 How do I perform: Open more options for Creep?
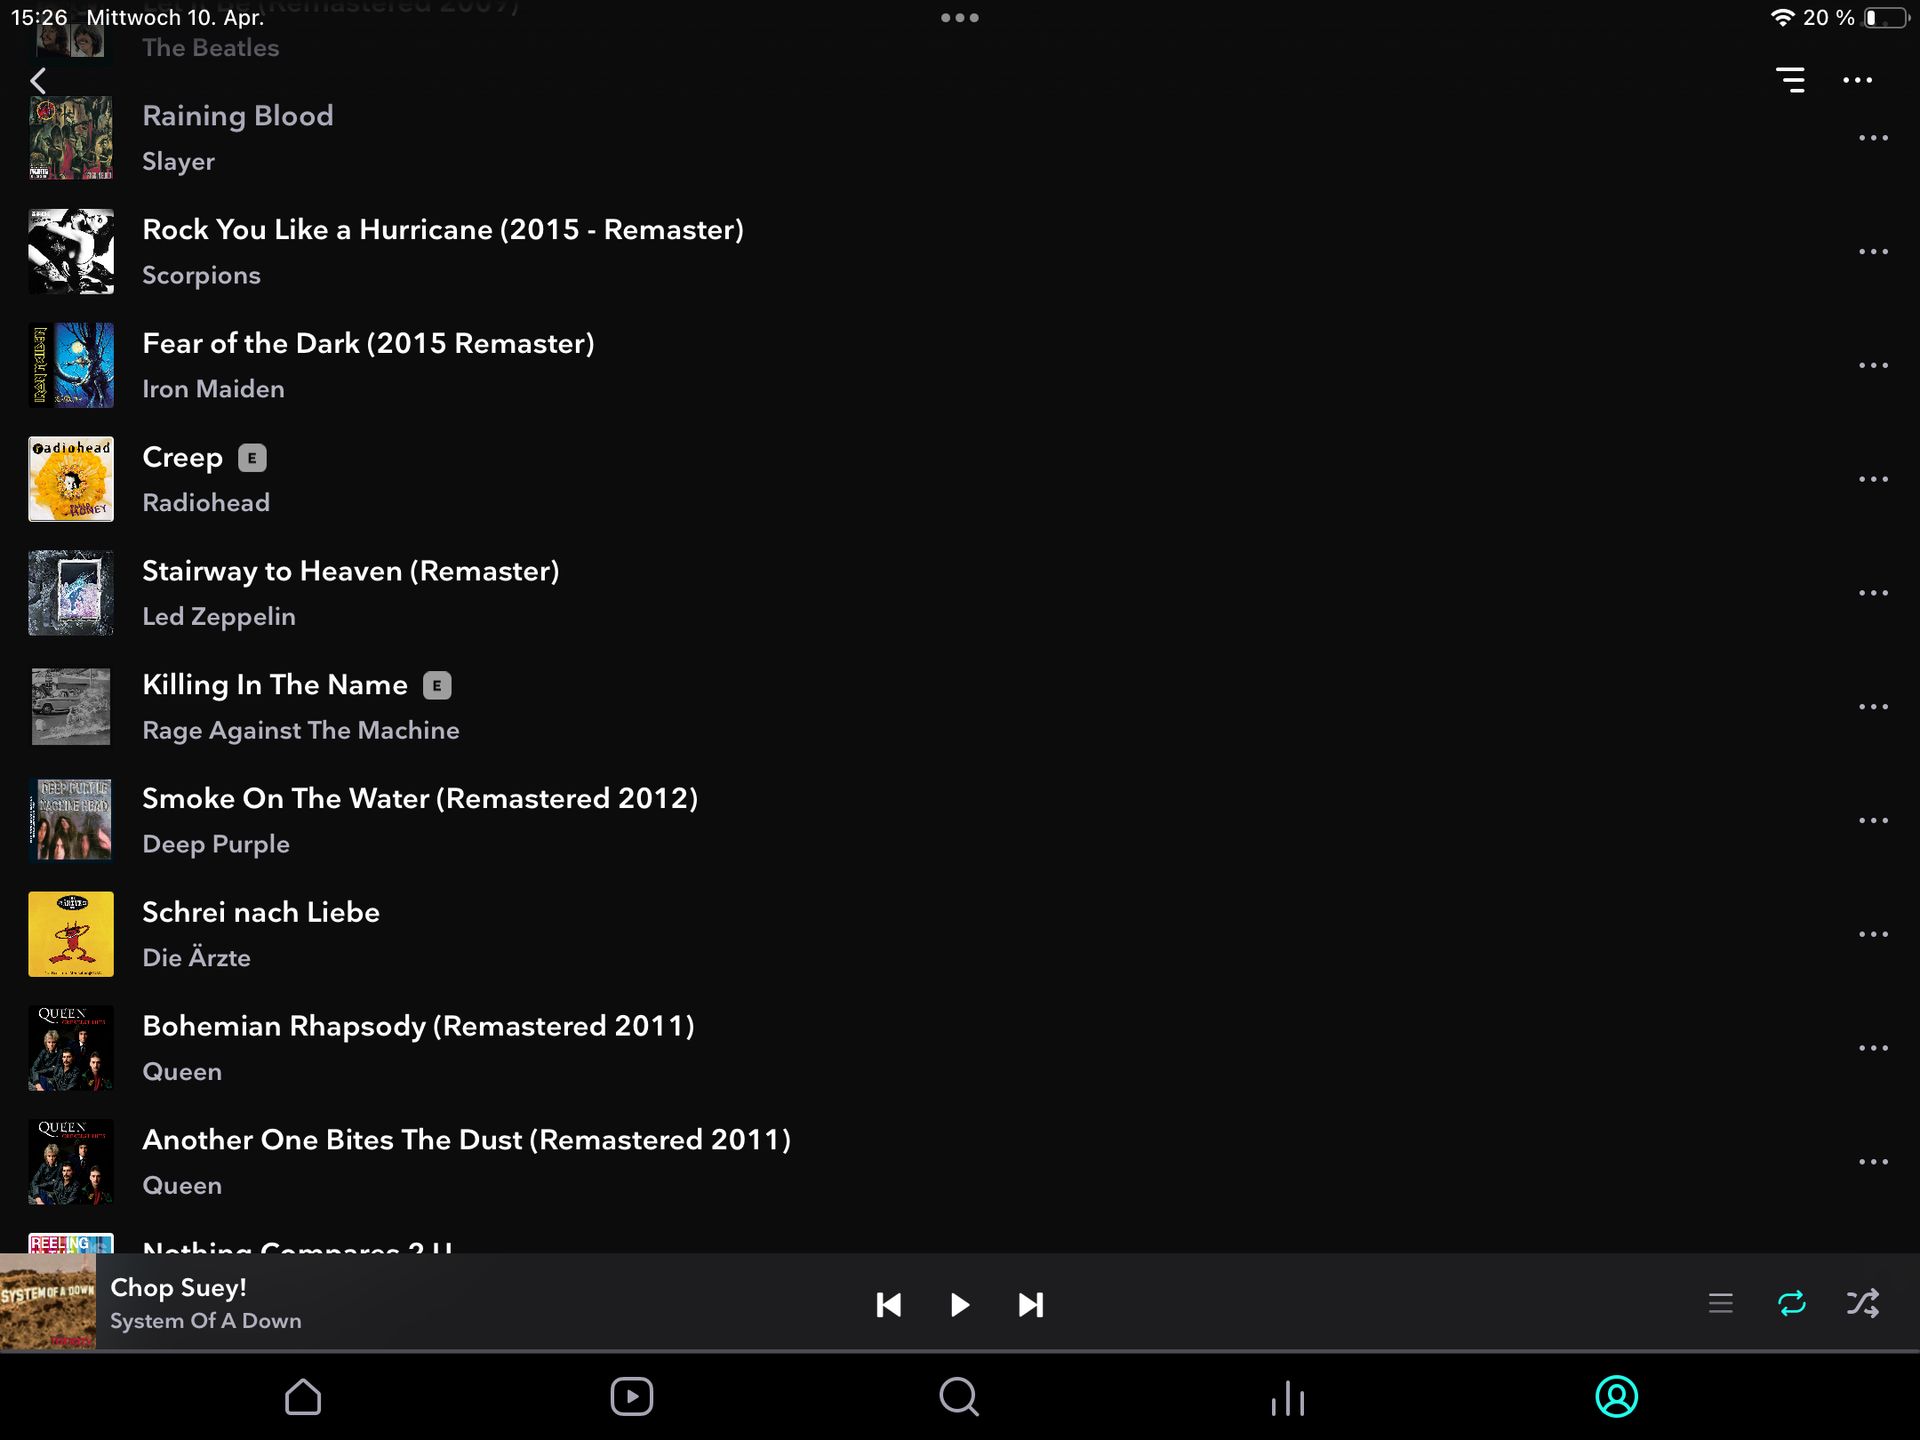point(1873,479)
